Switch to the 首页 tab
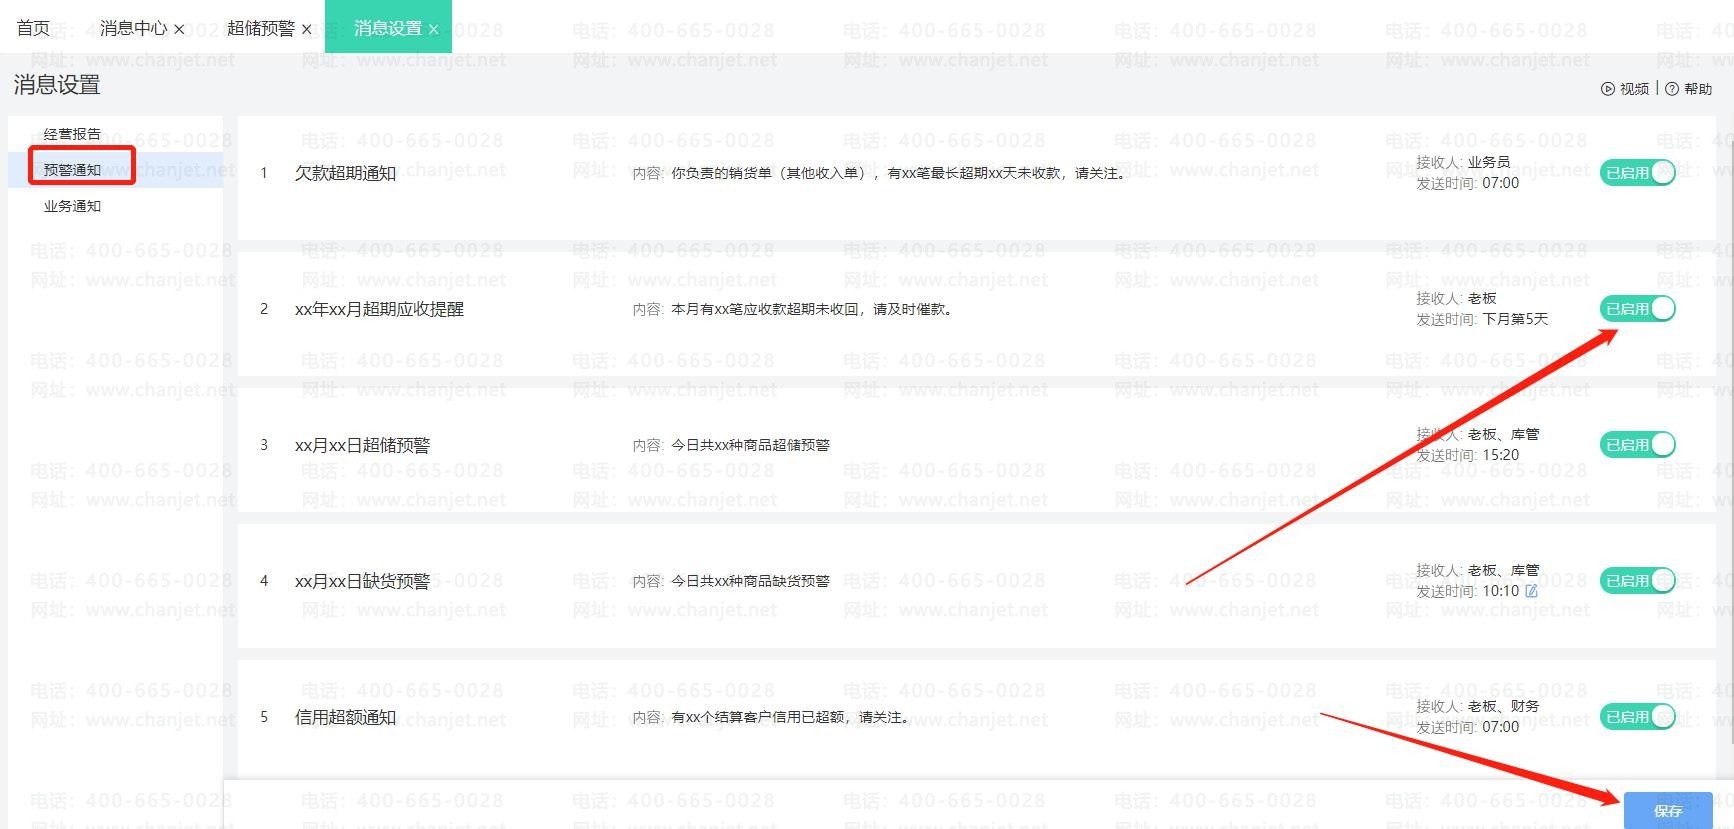The image size is (1734, 829). tap(33, 28)
